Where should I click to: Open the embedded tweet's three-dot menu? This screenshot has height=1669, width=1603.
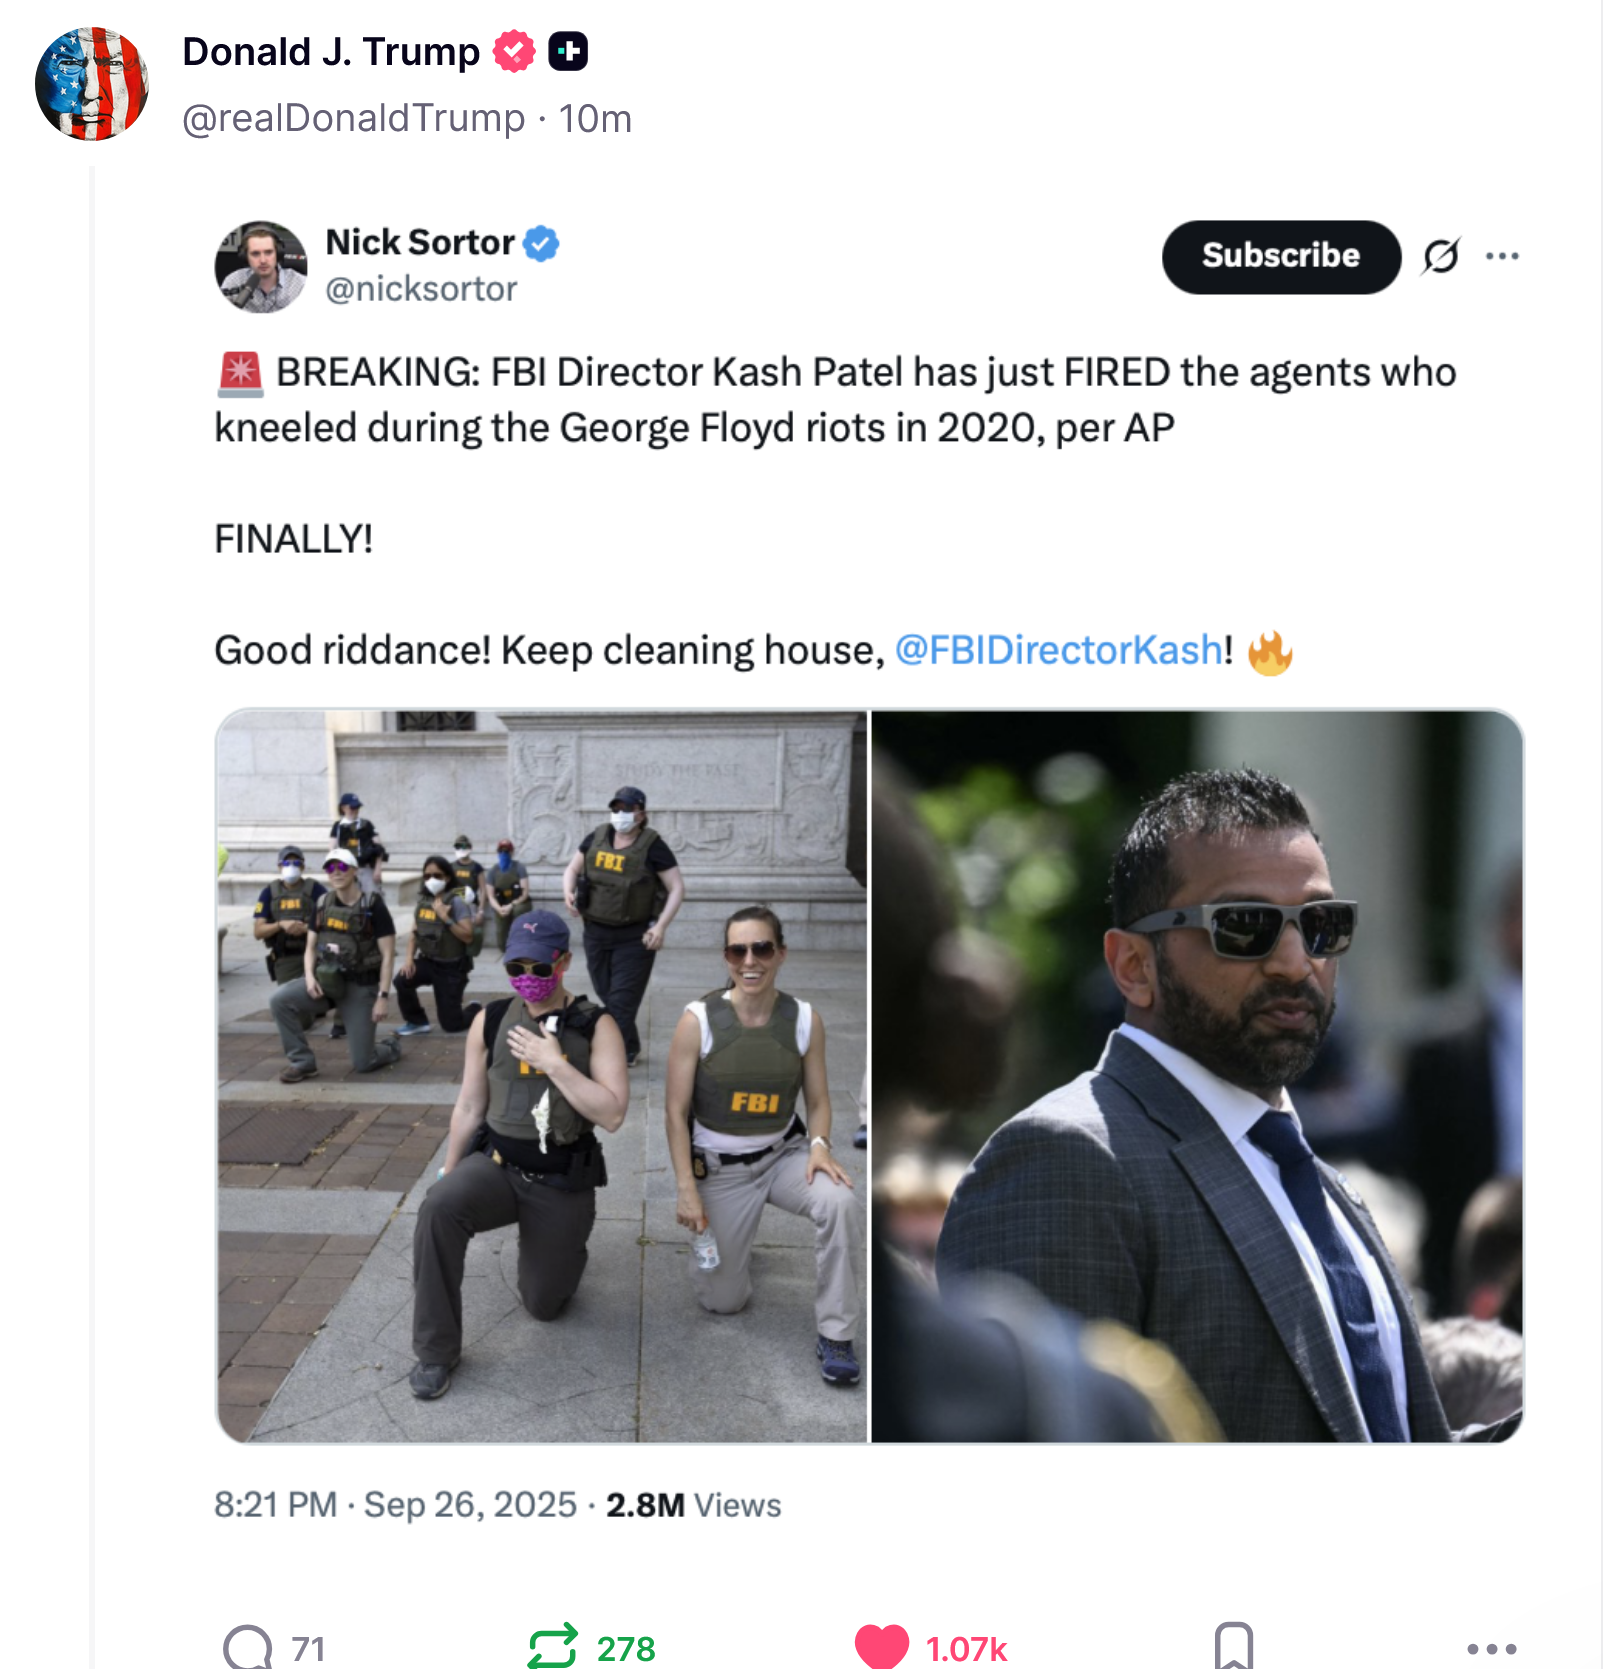pos(1502,256)
